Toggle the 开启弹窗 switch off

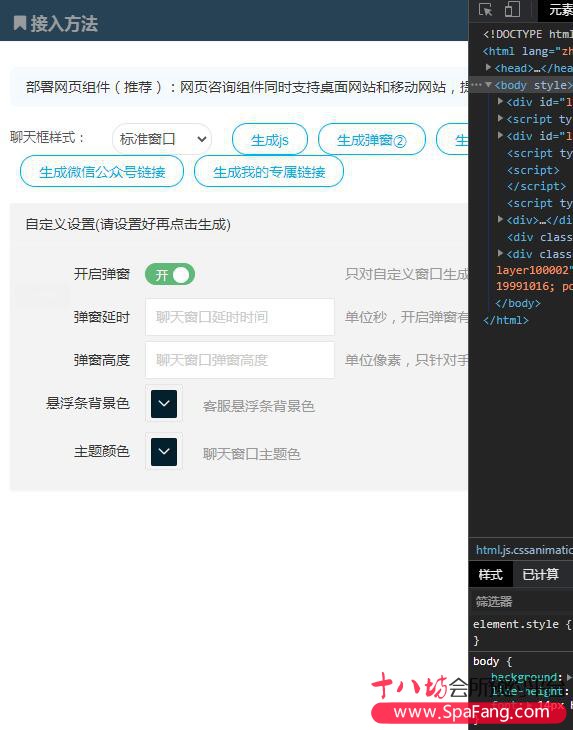170,274
